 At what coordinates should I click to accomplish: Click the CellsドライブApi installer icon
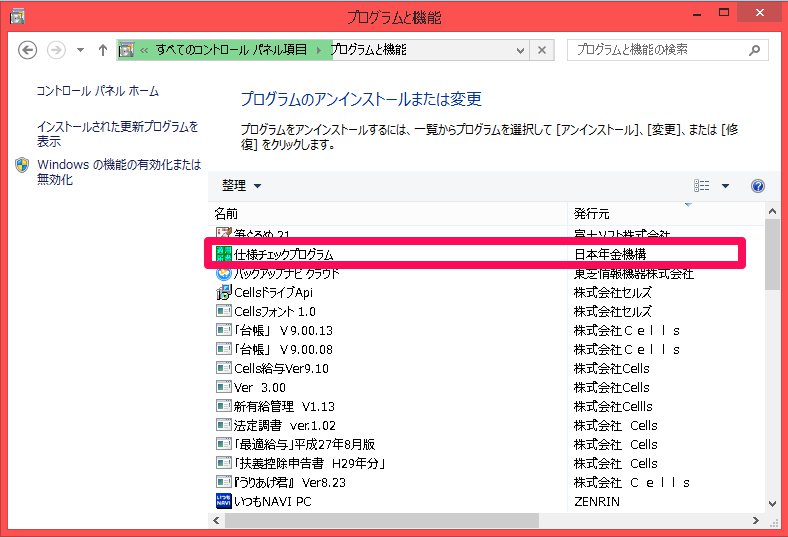tap(224, 292)
